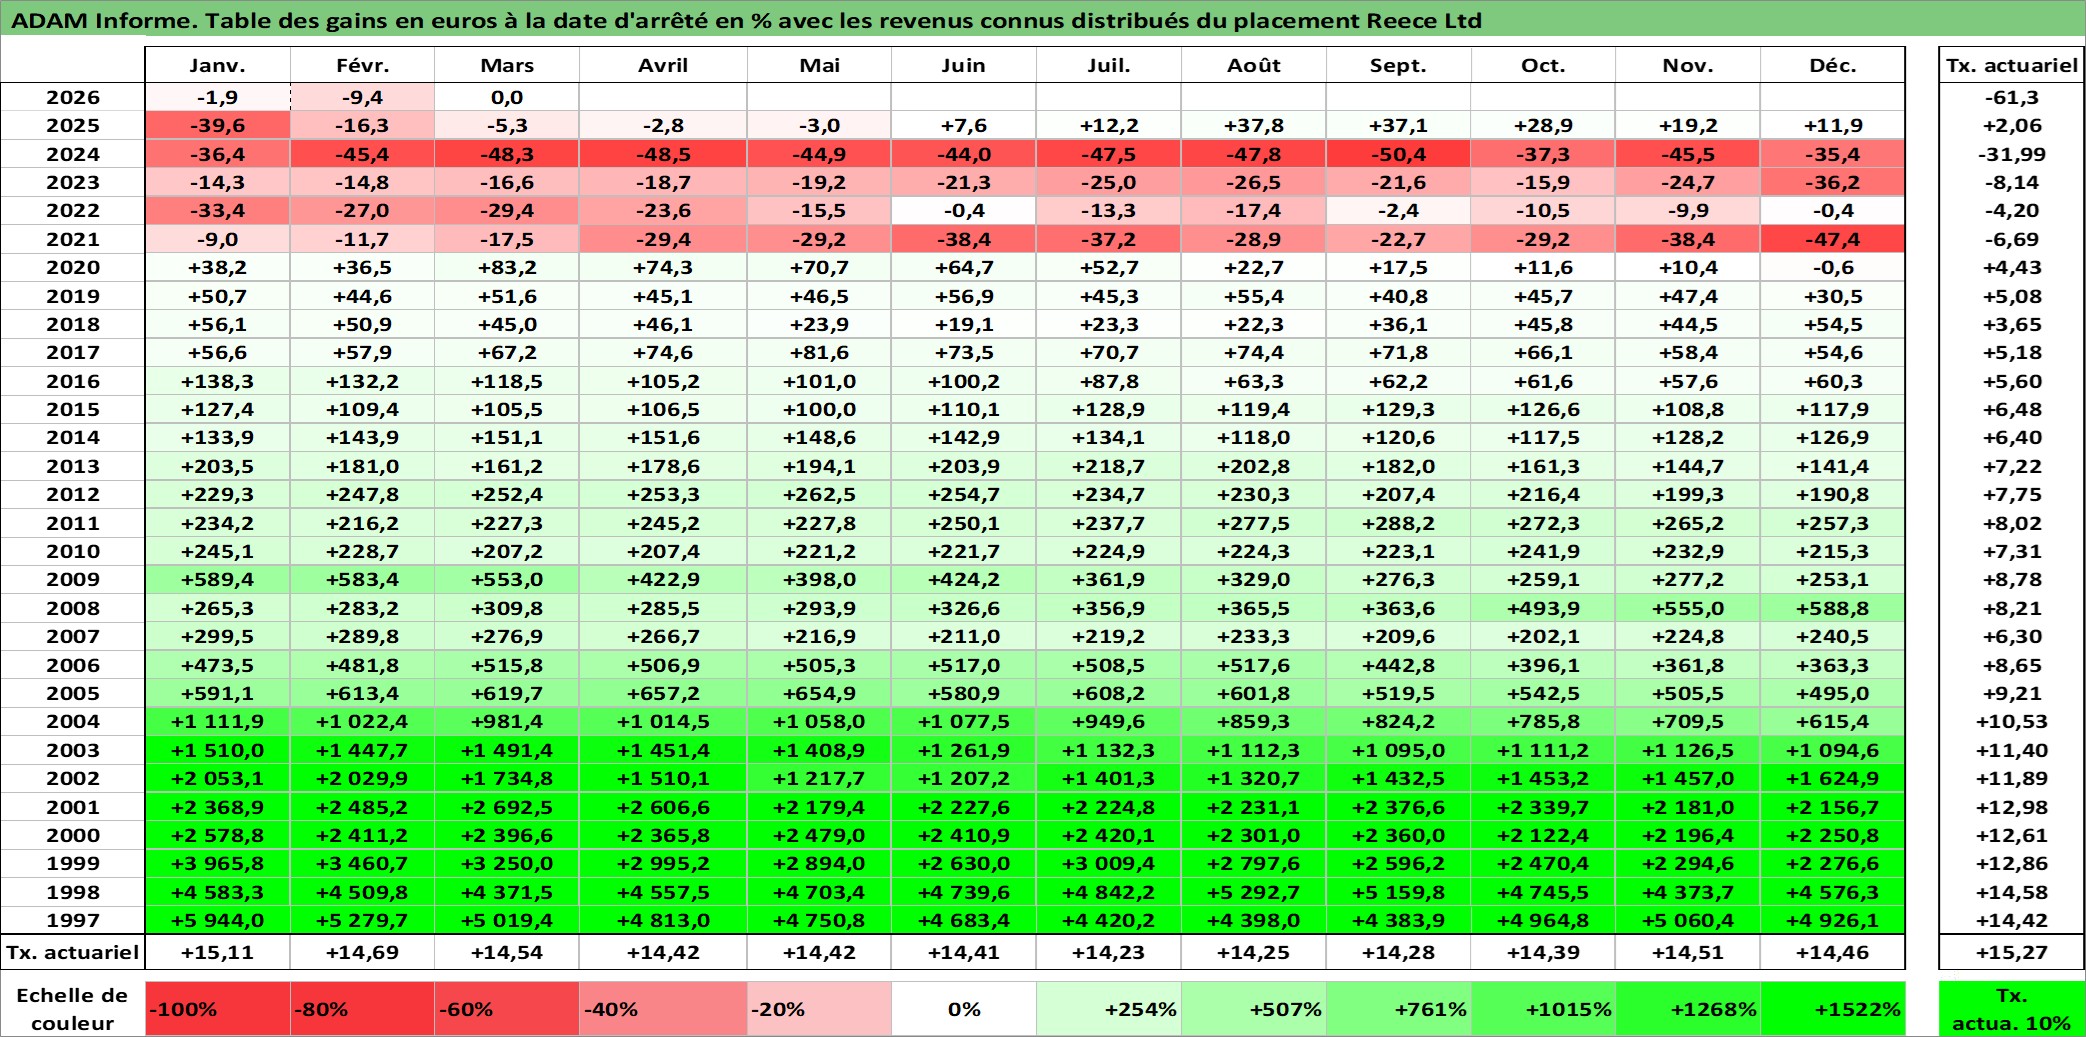Click the ADAM Informe title bar text
The width and height of the screenshot is (2086, 1037).
[x=746, y=20]
